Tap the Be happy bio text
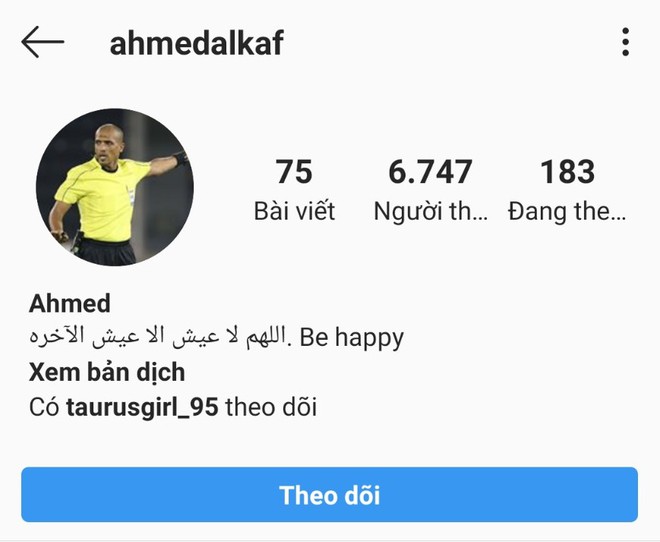Image resolution: width=660 pixels, height=542 pixels. coord(352,339)
